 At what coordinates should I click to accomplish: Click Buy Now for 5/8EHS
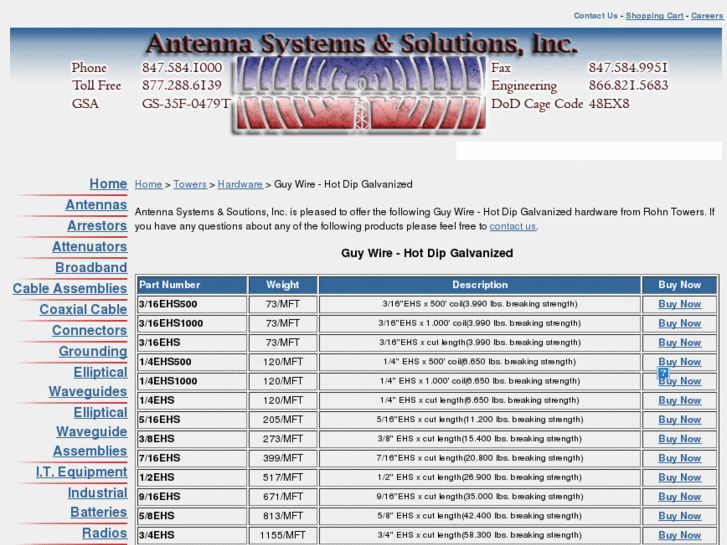679,516
